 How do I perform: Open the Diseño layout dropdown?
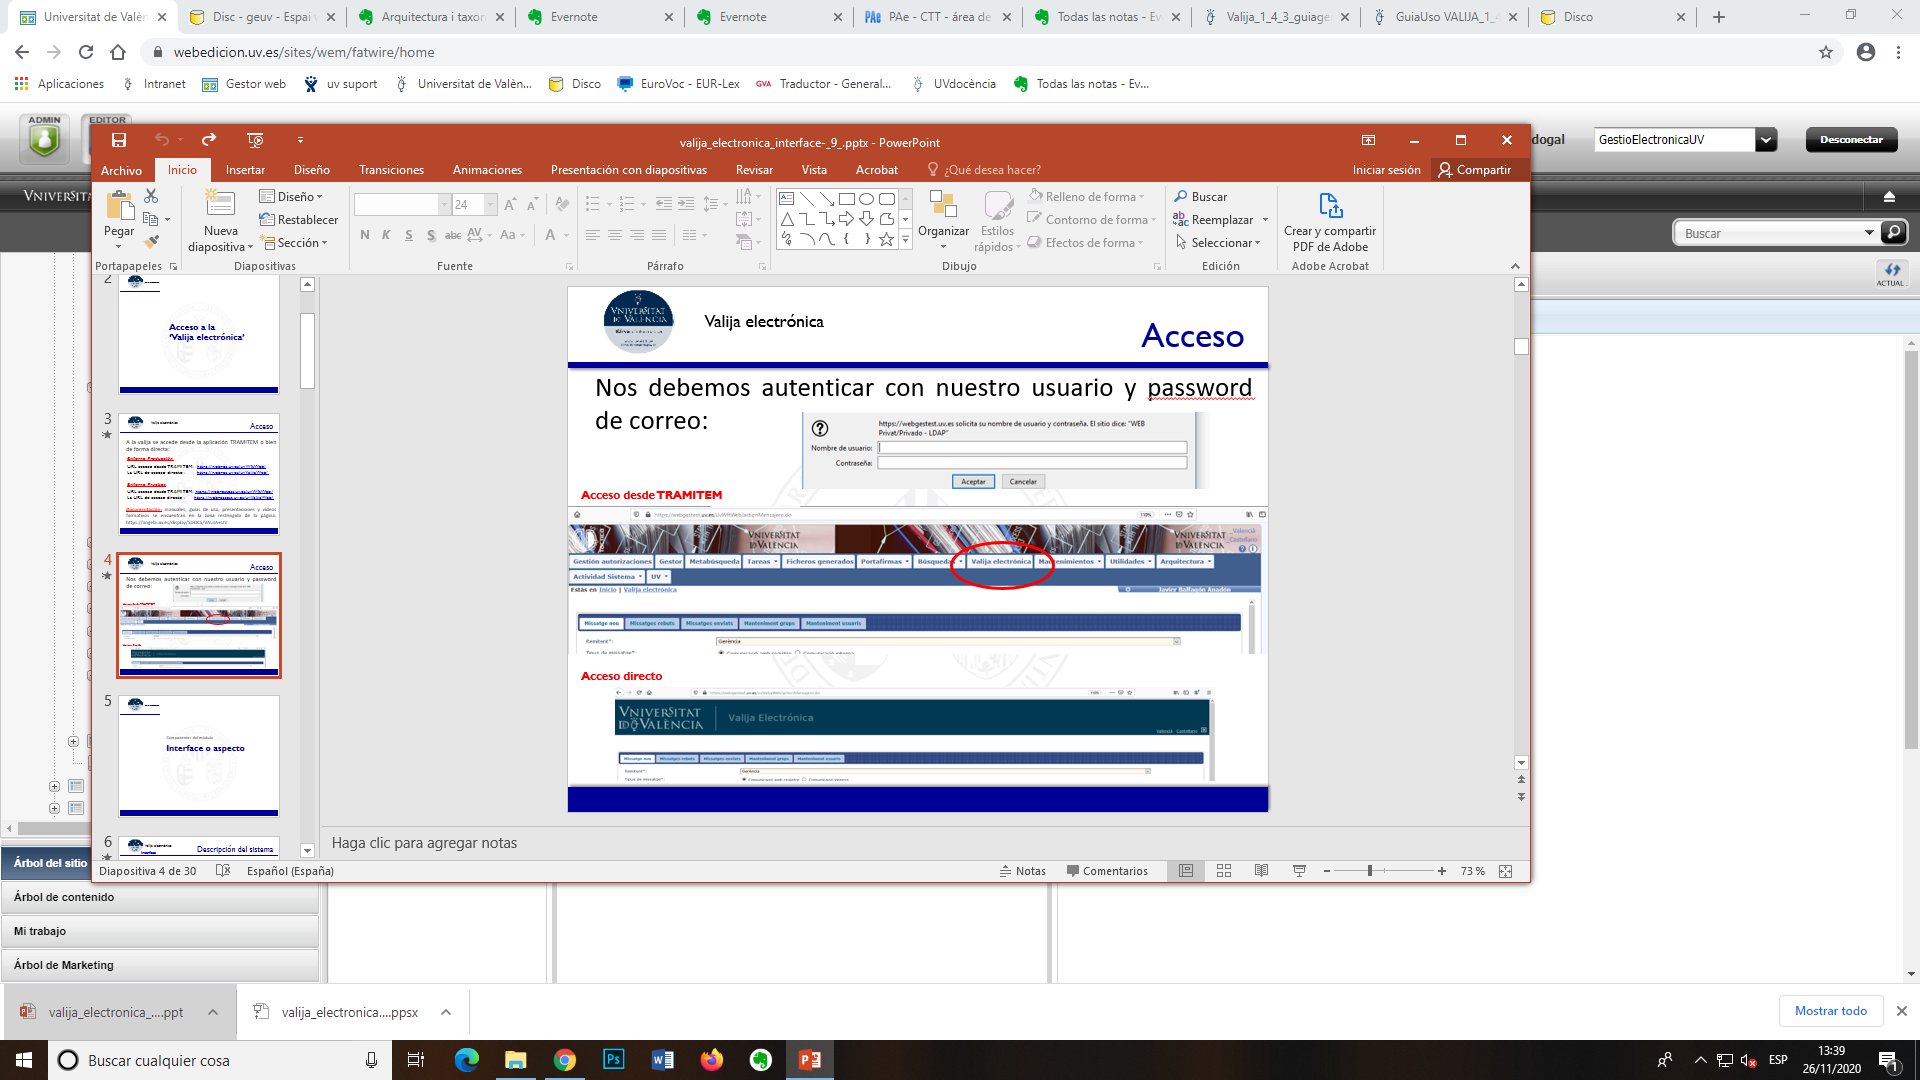291,197
